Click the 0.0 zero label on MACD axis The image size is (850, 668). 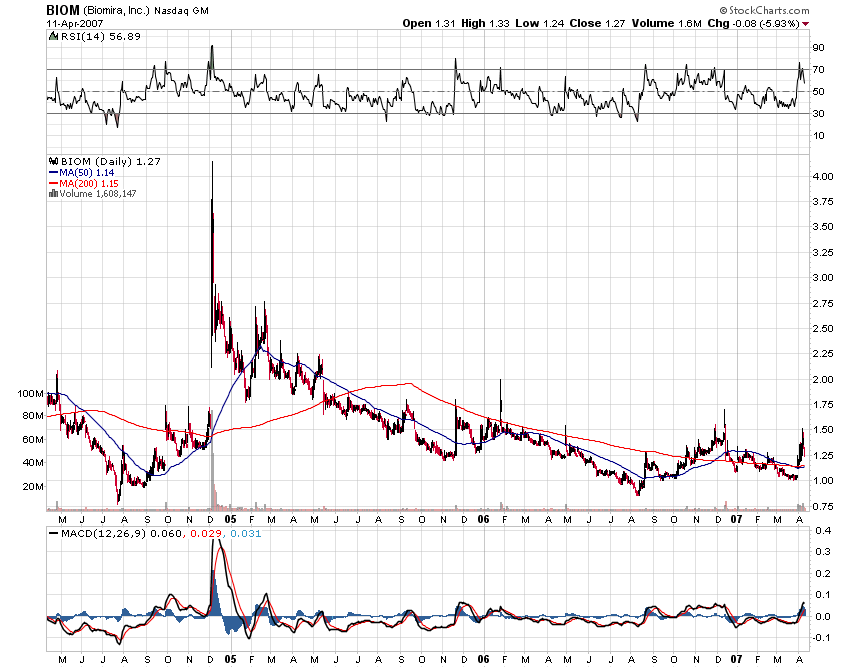pyautogui.click(x=823, y=616)
